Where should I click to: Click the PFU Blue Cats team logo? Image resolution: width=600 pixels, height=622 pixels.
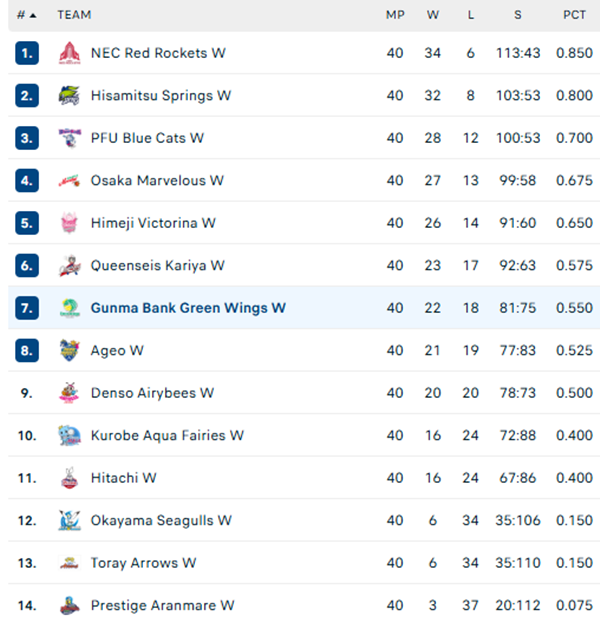69,138
